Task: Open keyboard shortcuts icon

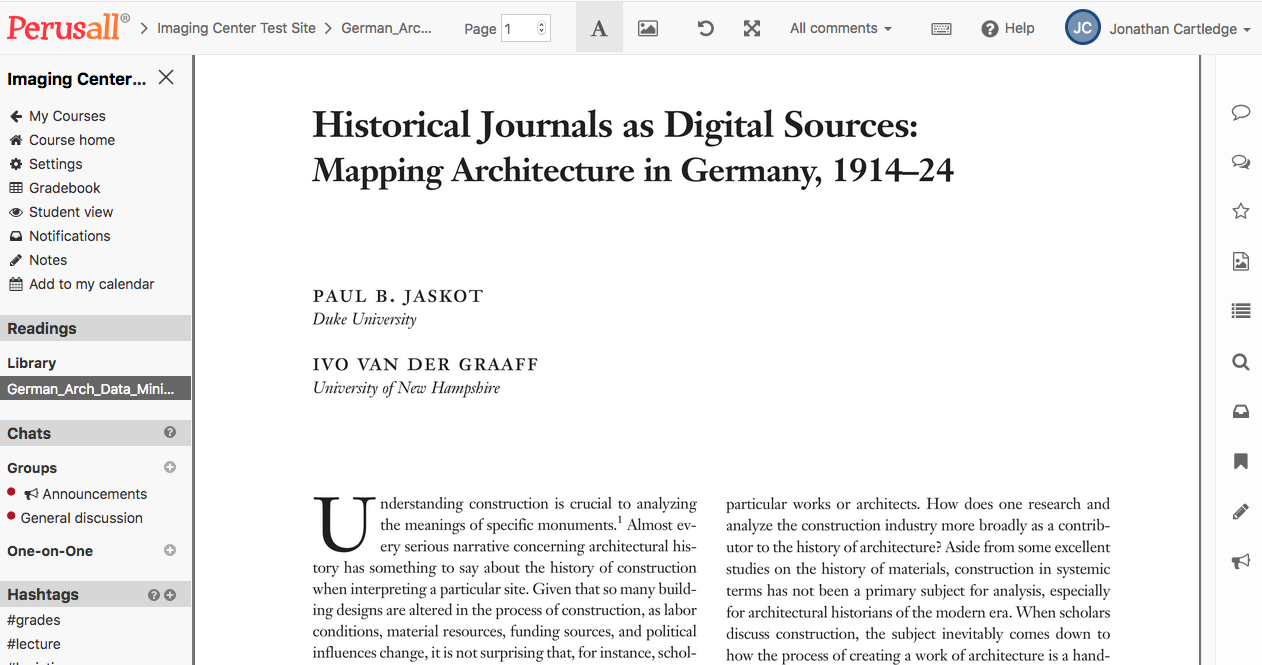Action: [941, 29]
